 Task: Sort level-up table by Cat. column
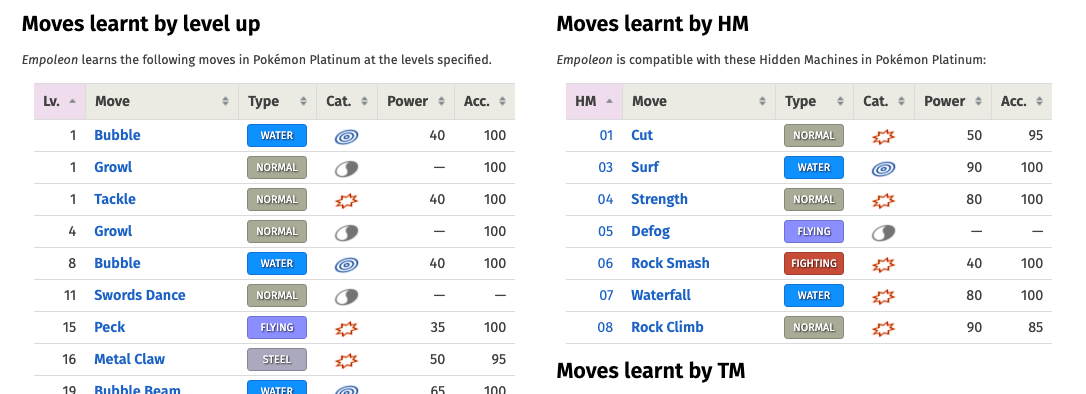click(x=346, y=101)
